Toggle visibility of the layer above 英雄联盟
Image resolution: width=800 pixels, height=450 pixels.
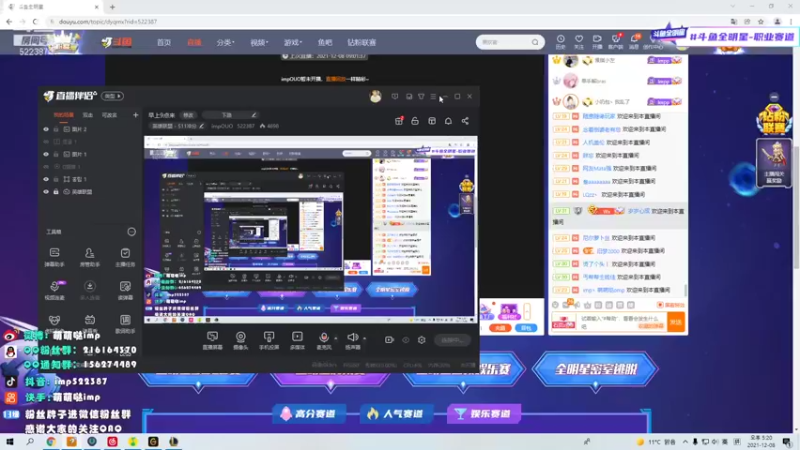point(46,179)
